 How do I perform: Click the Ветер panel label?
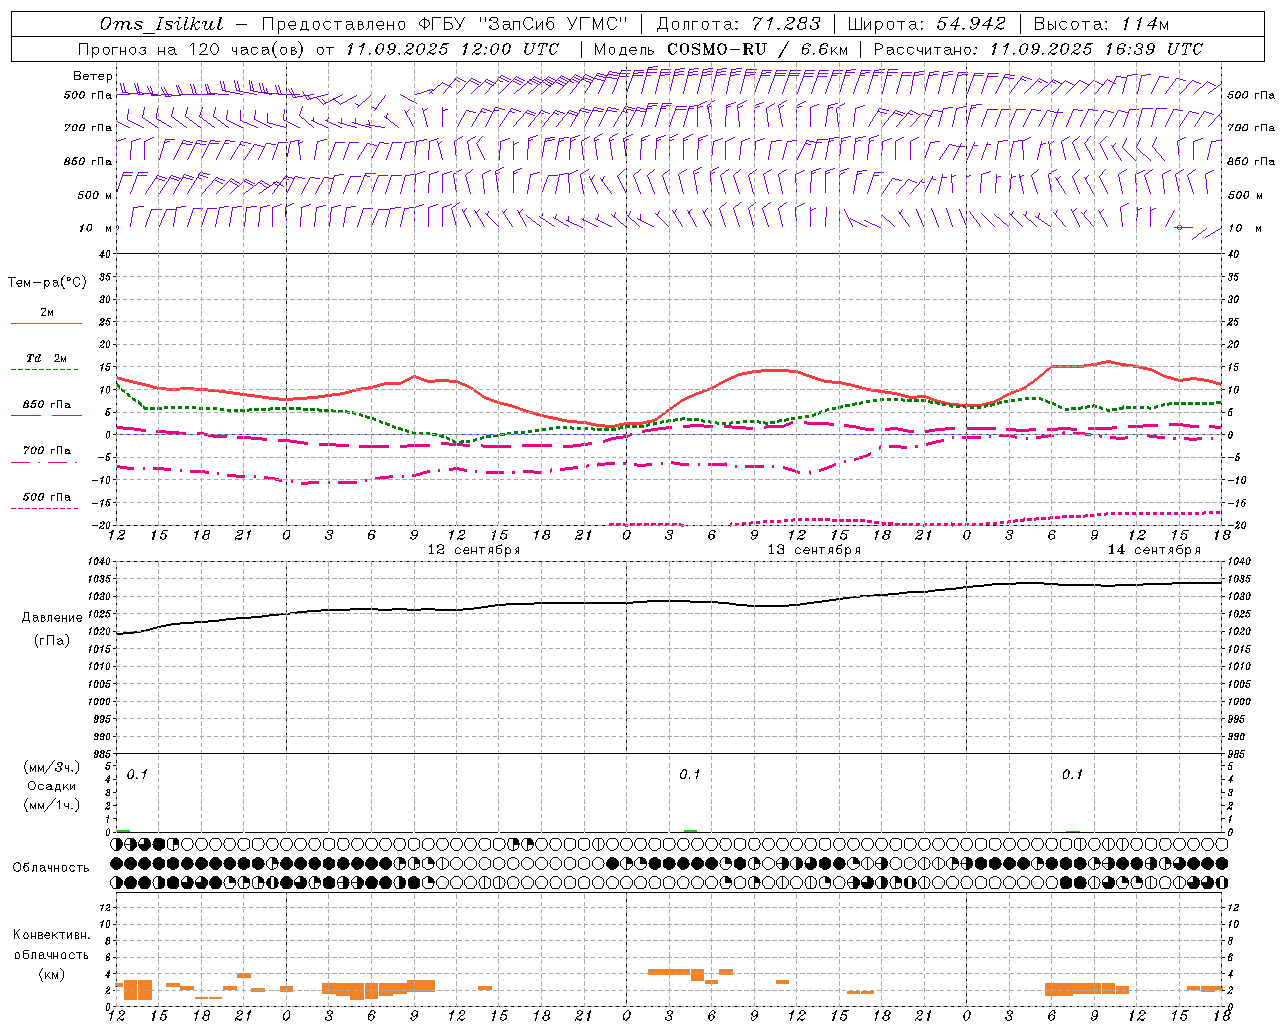93,76
